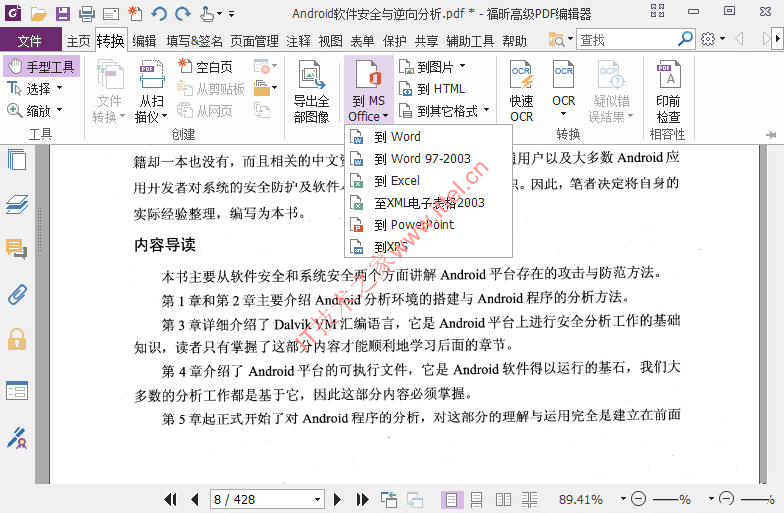Choose 到XPS menu item
Viewport: 784px width, 513px height.
pyautogui.click(x=428, y=246)
